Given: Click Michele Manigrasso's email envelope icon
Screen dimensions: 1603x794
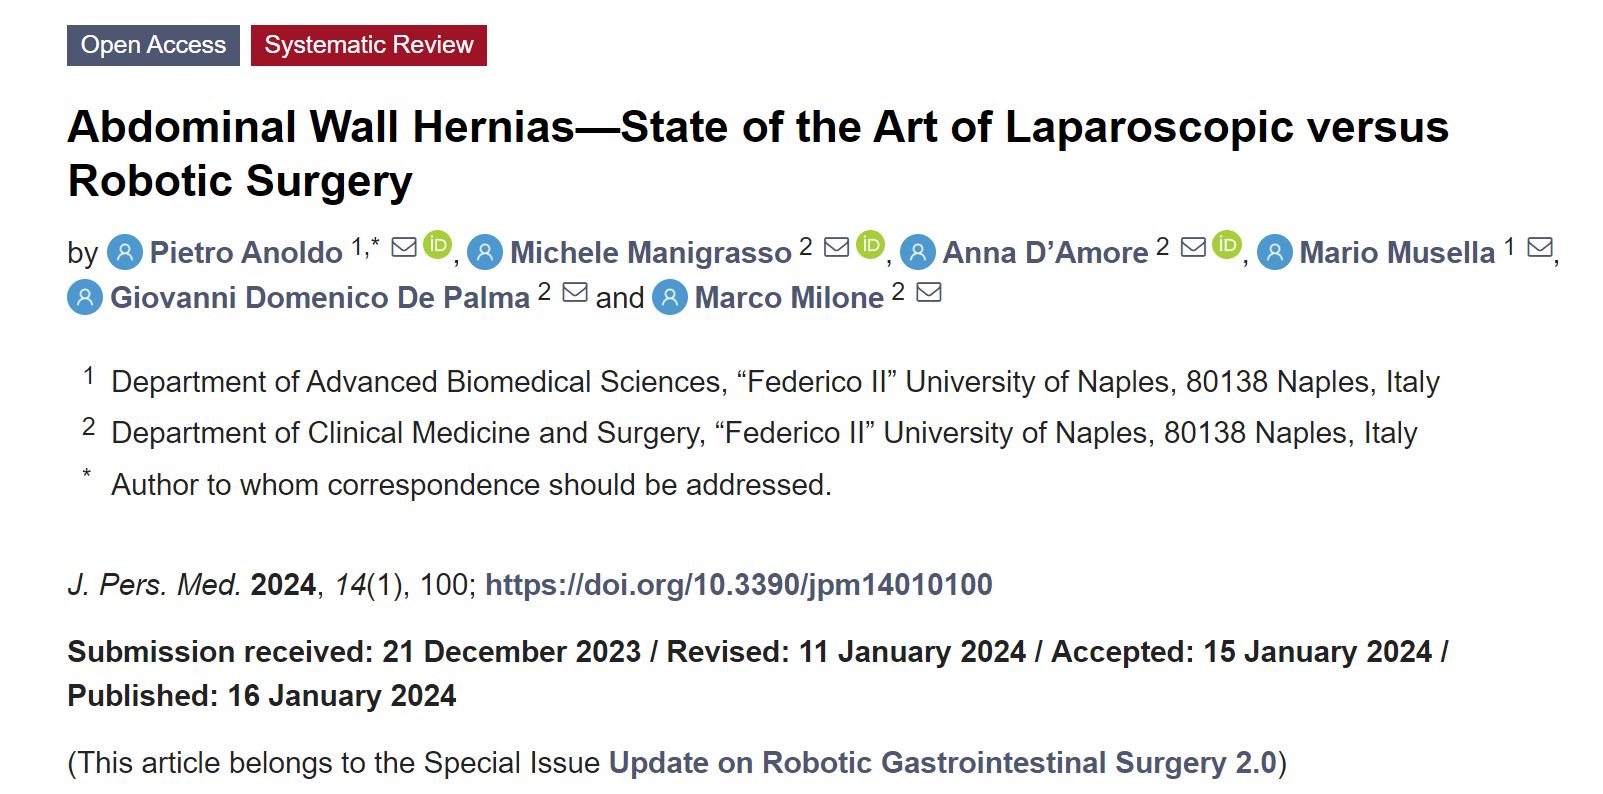Looking at the screenshot, I should point(837,247).
